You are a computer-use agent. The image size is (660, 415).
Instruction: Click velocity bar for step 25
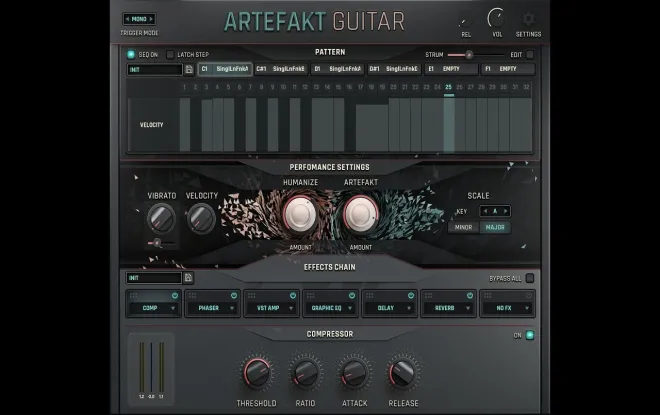pos(449,125)
